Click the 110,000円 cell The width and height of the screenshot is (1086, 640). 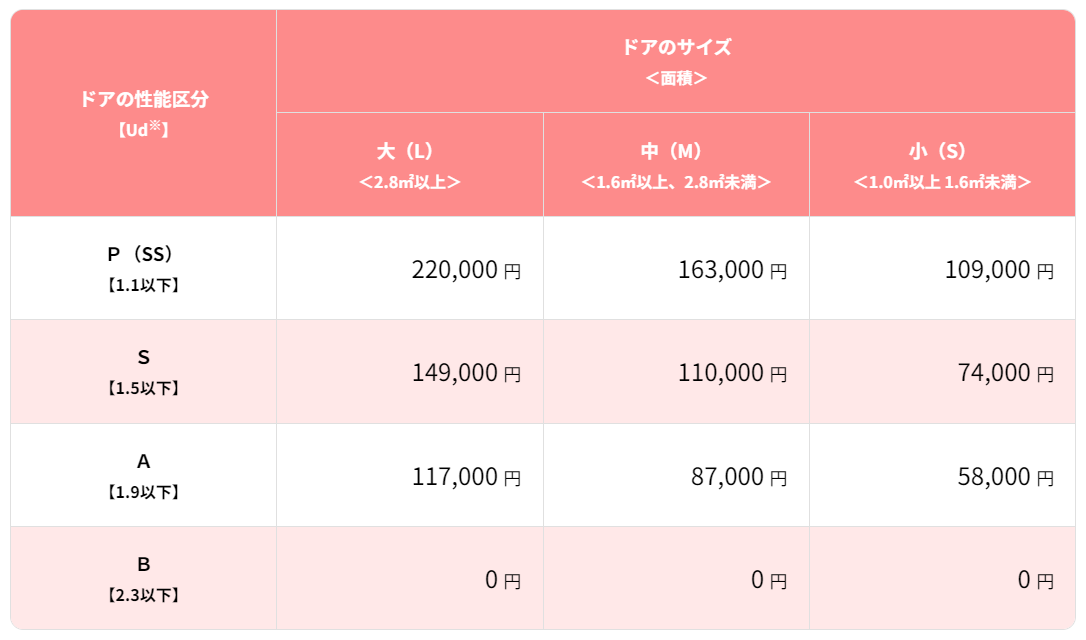pos(677,372)
